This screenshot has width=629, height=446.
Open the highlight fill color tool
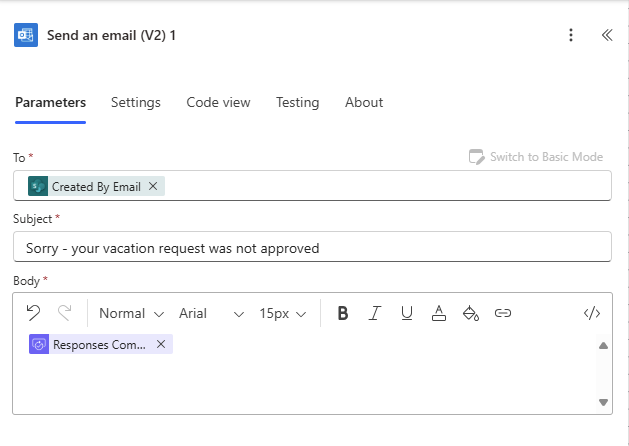click(x=470, y=313)
